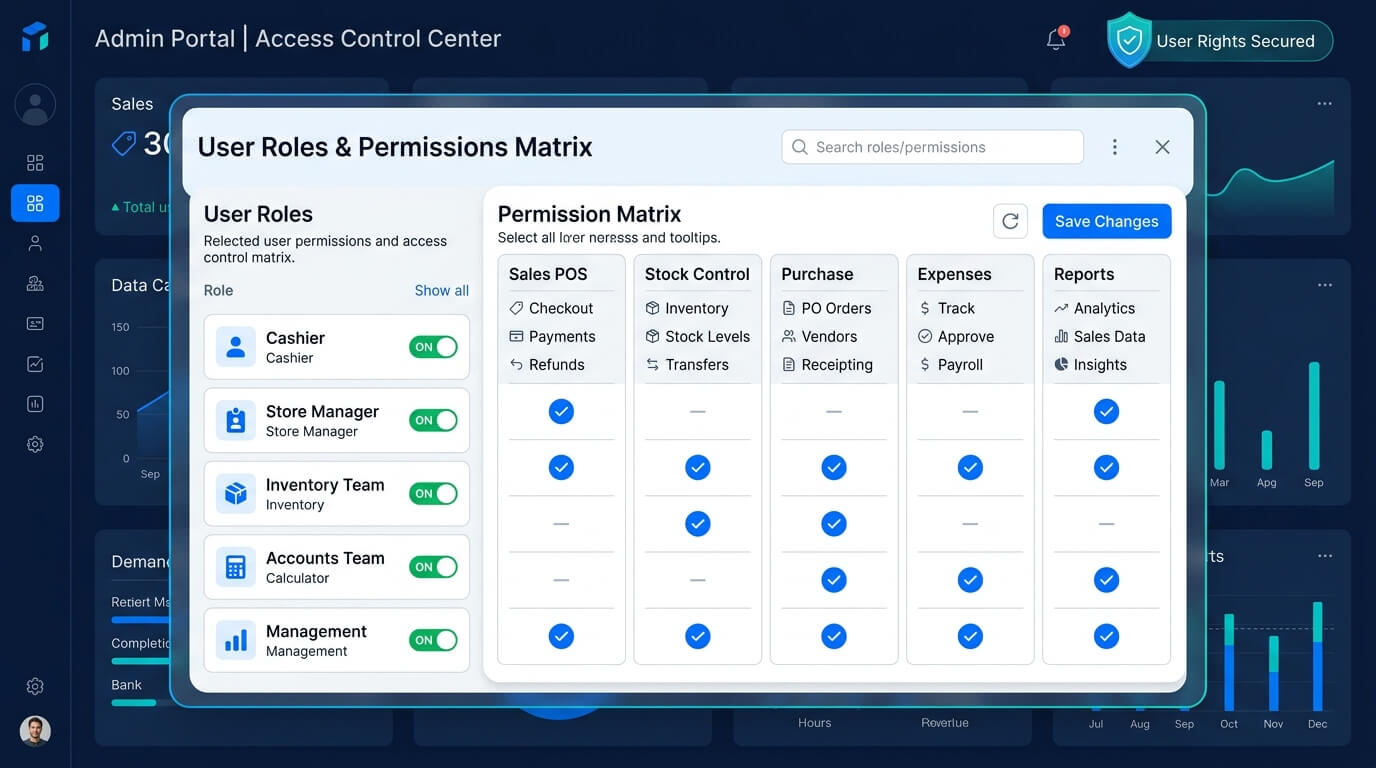Screen dimensions: 1376x768
Task: Click the Stock Levels permission label
Action: click(x=707, y=336)
